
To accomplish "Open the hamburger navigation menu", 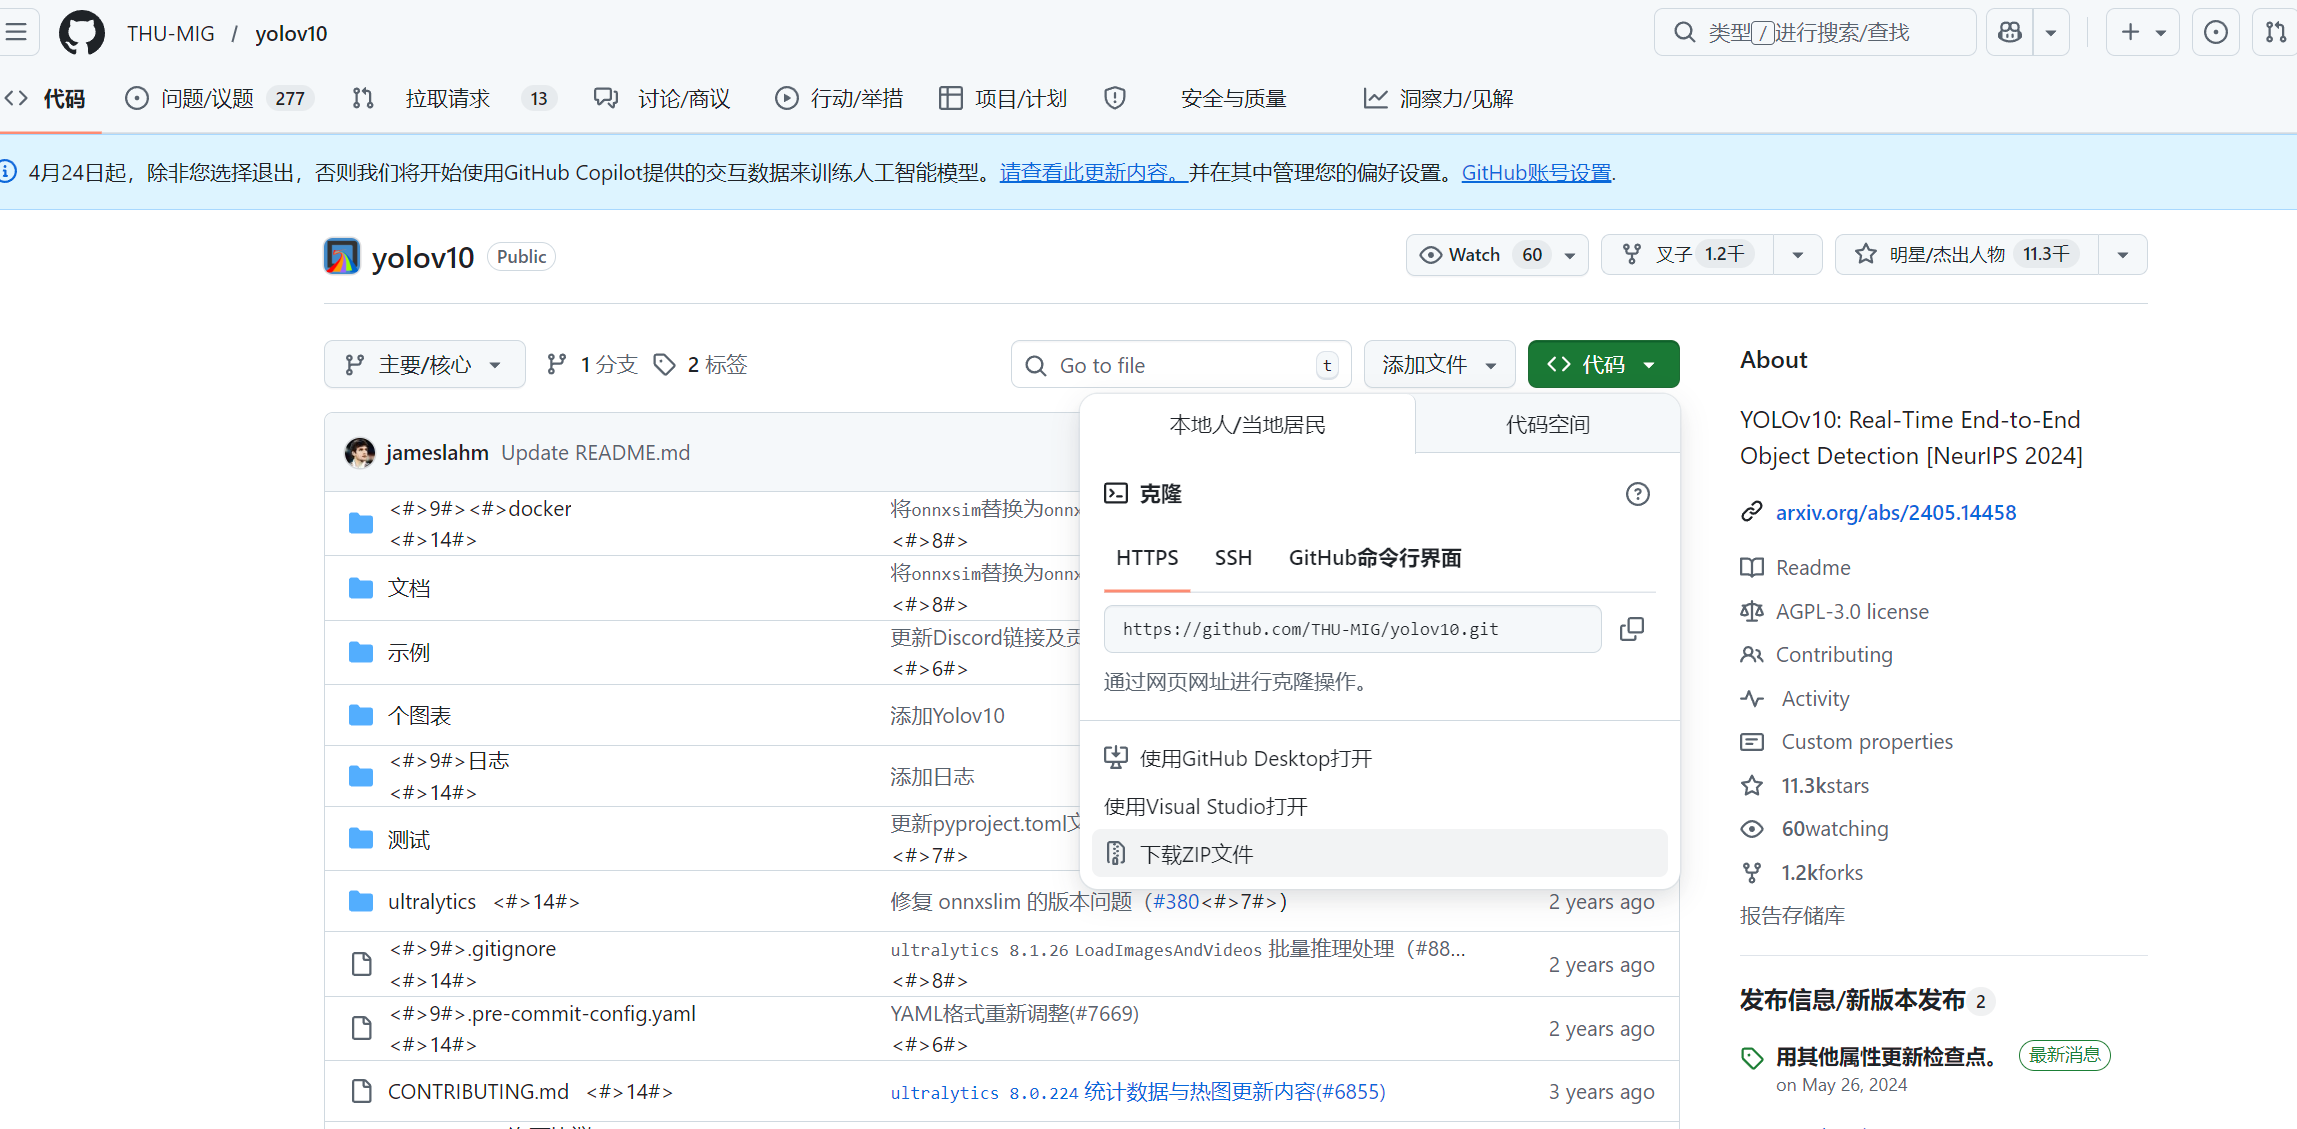I will coord(17,33).
